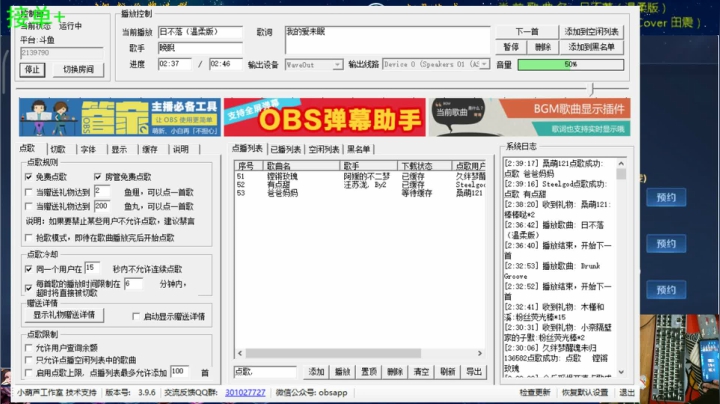Screen dimensions: 720x404
Task: Click 删除 button beside 暂停
Action: tap(543, 47)
